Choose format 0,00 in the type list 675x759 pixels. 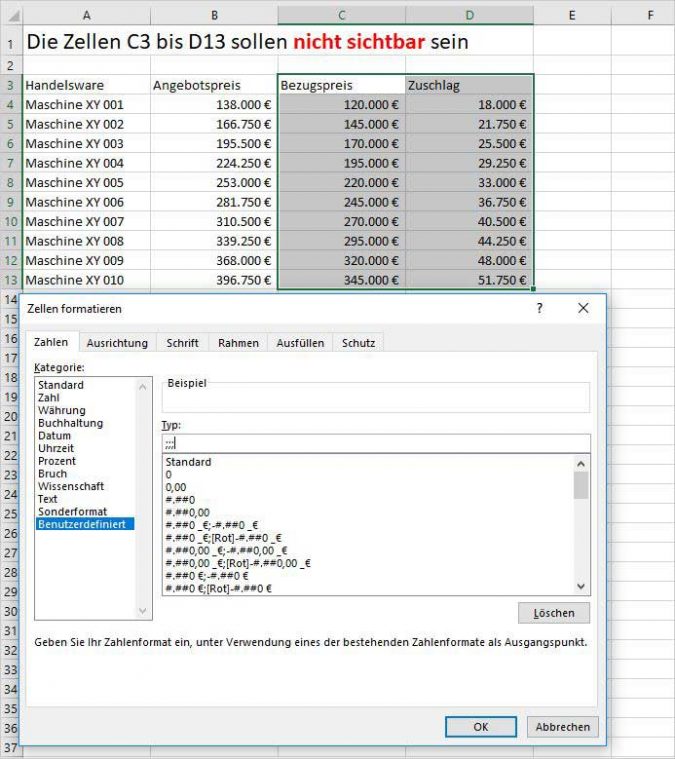176,487
